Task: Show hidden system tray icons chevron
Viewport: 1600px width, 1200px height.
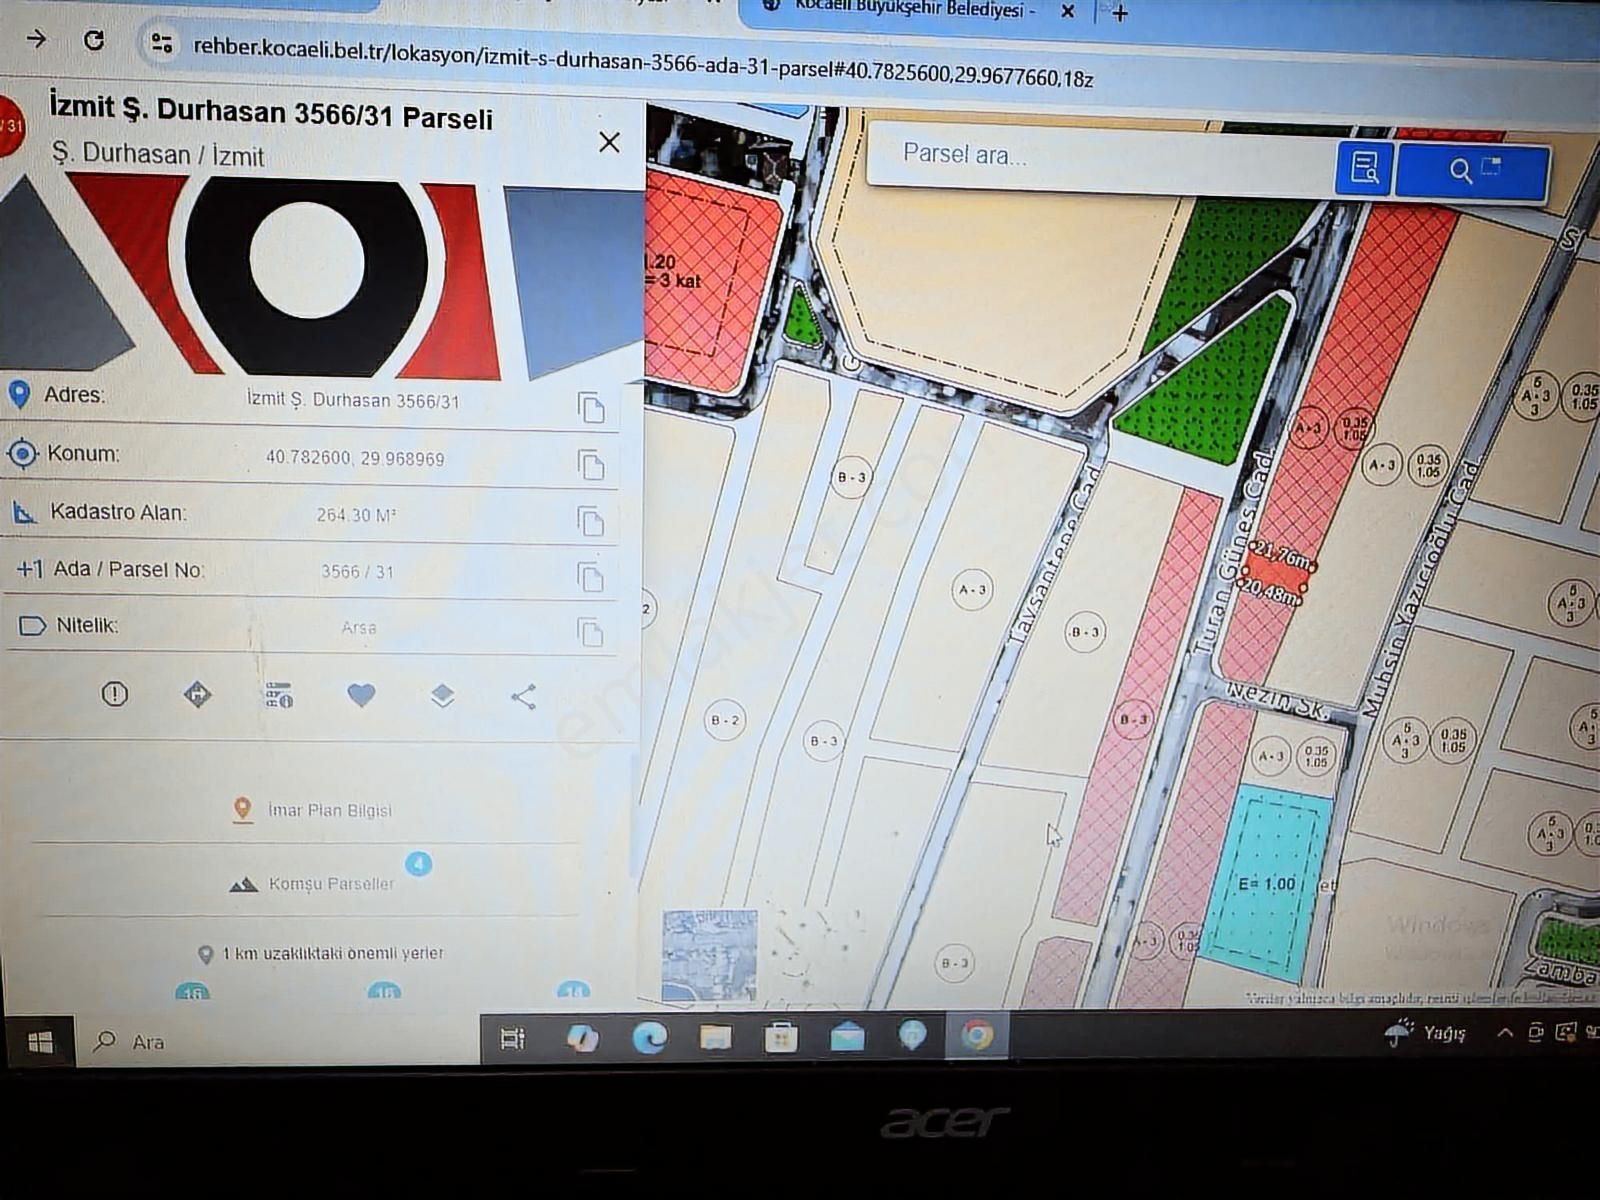Action: tap(1504, 1033)
